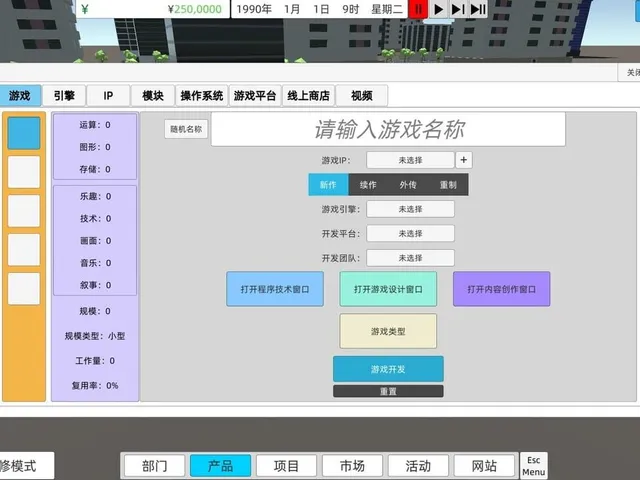This screenshot has height=480, width=640.
Task: Select fastest speed icon in the top bar
Action: coord(478,9)
